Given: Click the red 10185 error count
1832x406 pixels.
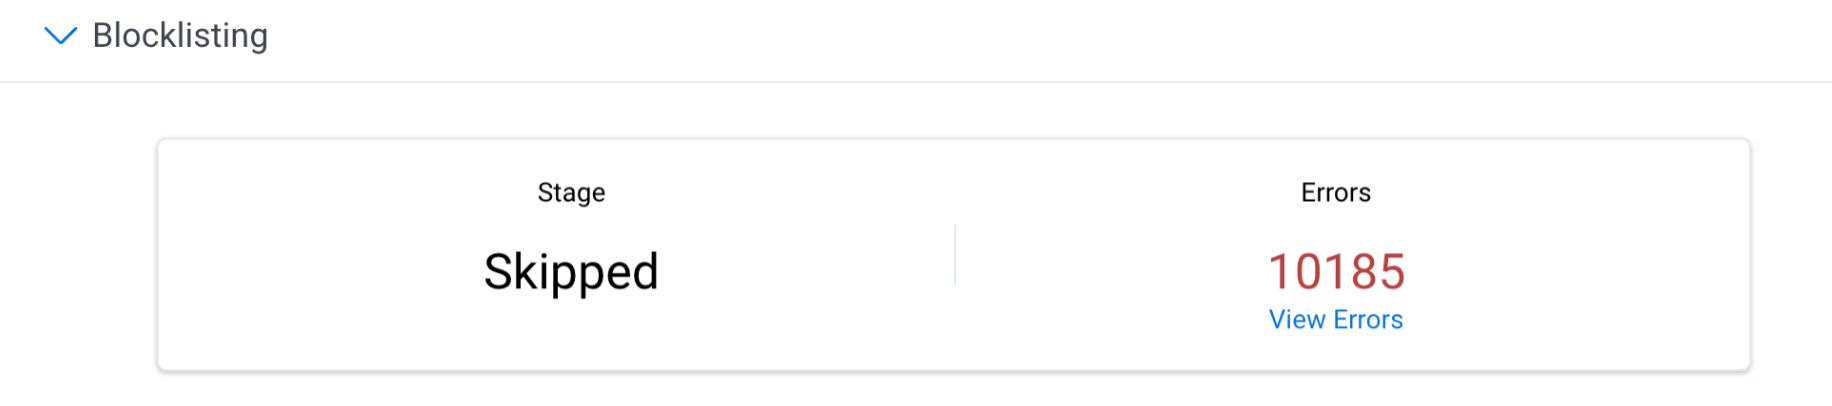Looking at the screenshot, I should tap(1336, 272).
